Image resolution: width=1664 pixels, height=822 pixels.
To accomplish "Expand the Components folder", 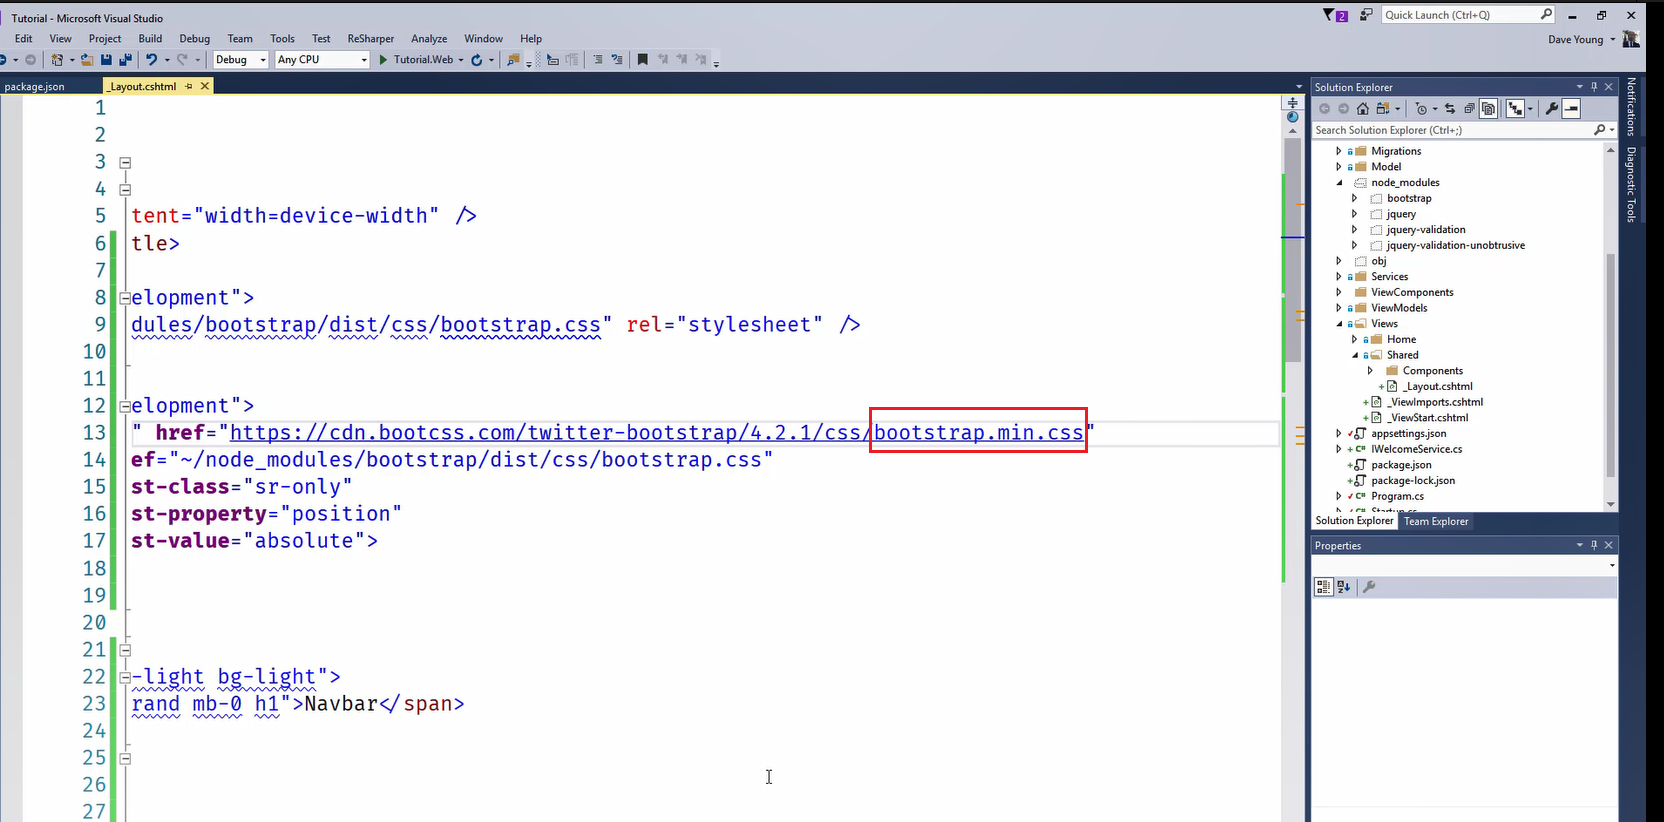I will tap(1371, 370).
